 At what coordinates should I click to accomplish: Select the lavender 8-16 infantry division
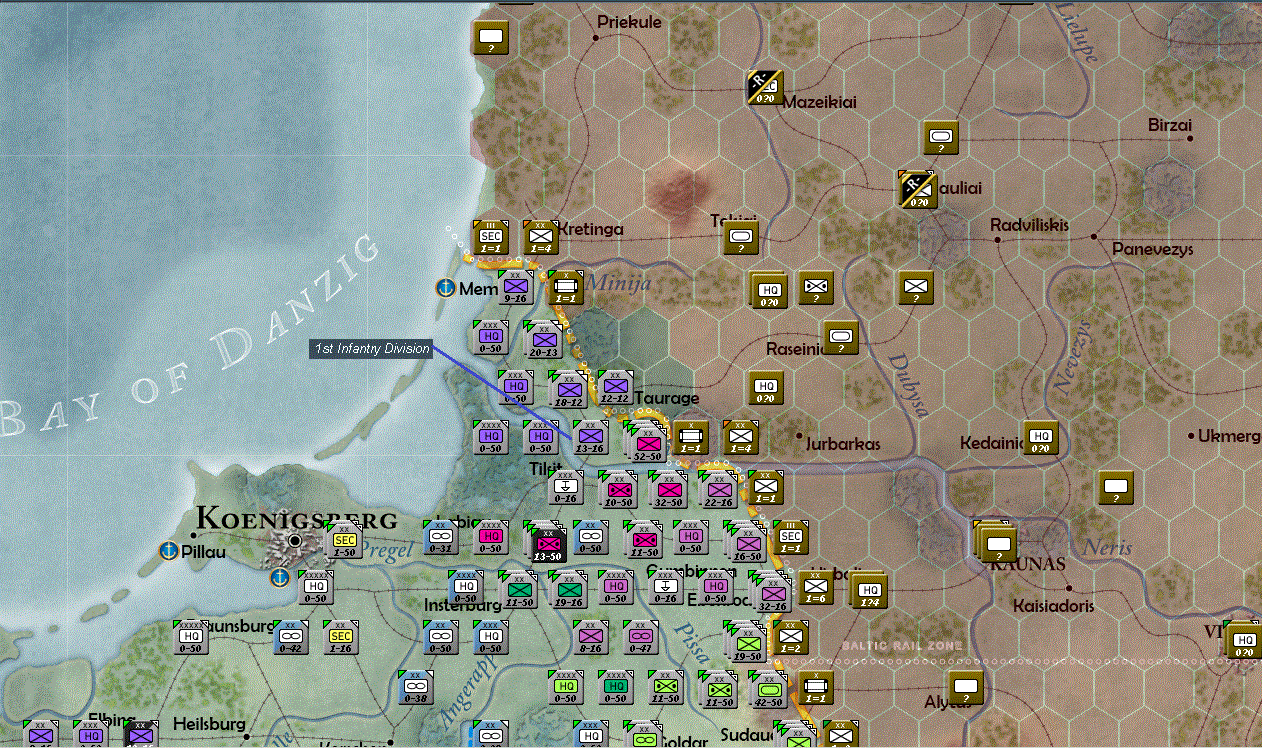[591, 638]
